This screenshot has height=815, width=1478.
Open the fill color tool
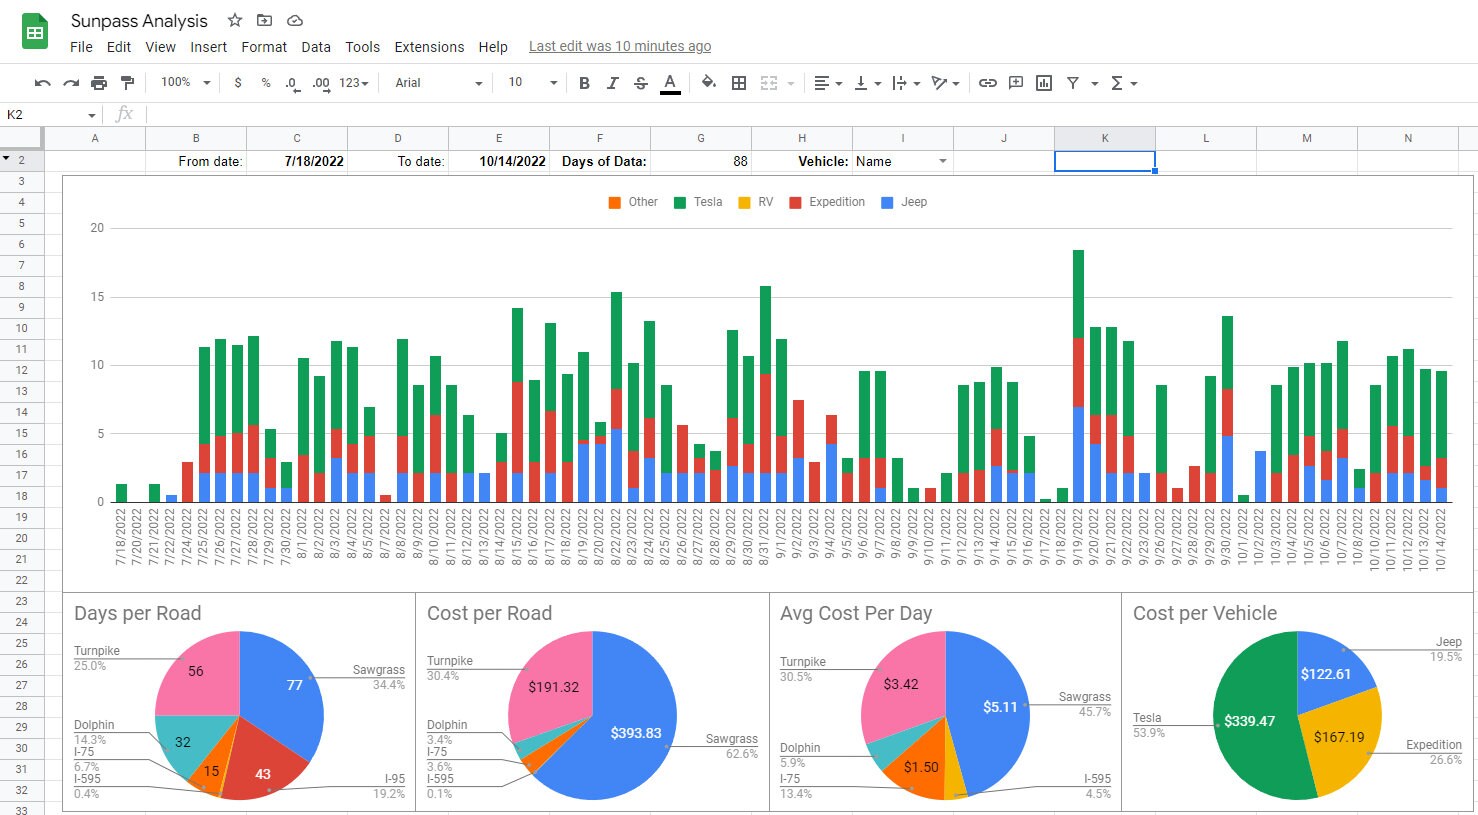[x=709, y=83]
